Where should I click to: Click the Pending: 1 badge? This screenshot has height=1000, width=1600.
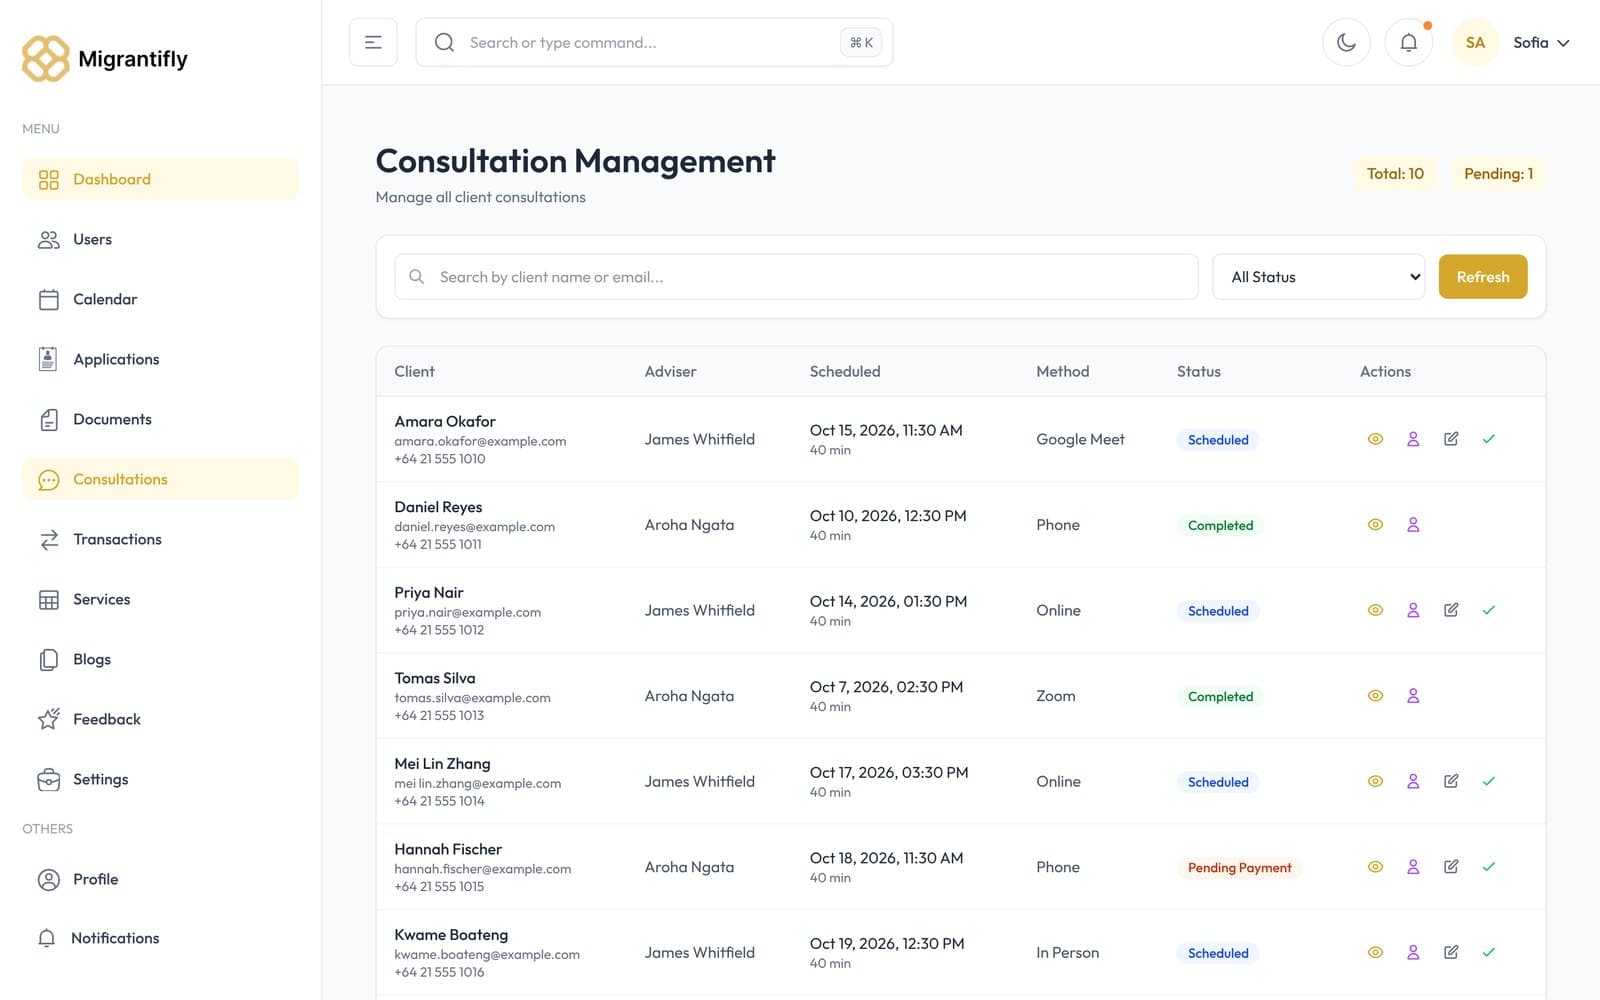click(x=1498, y=173)
